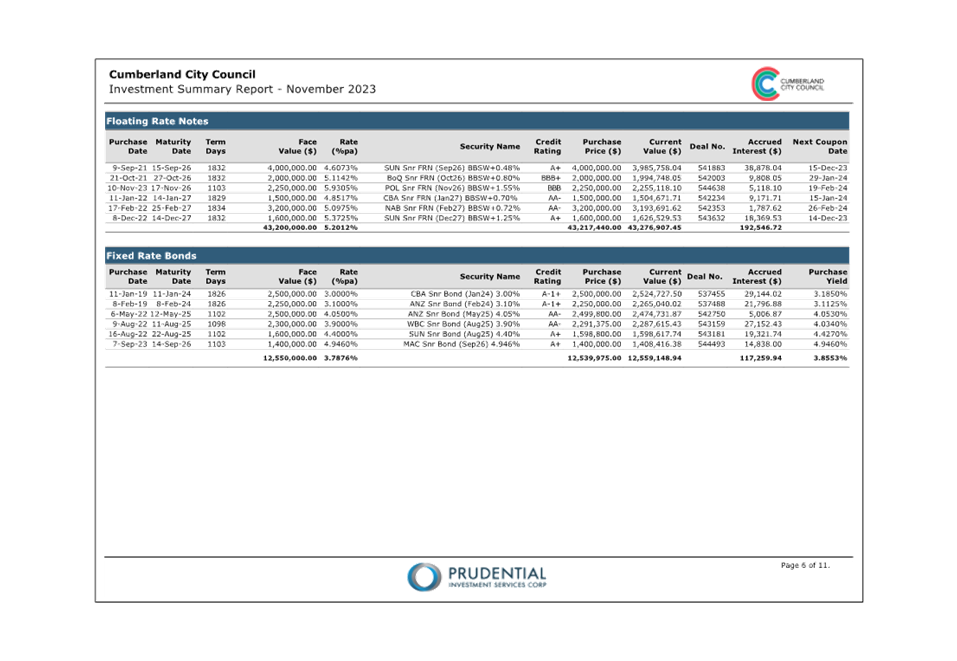This screenshot has width=957, height=661.
Task: Click Next Coupon Date column header
Action: click(x=820, y=147)
